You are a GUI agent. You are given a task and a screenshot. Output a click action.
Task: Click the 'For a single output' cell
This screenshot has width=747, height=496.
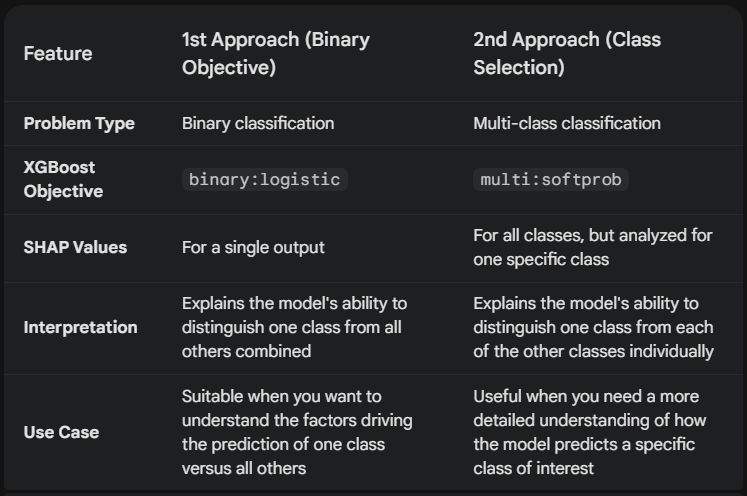pos(253,248)
